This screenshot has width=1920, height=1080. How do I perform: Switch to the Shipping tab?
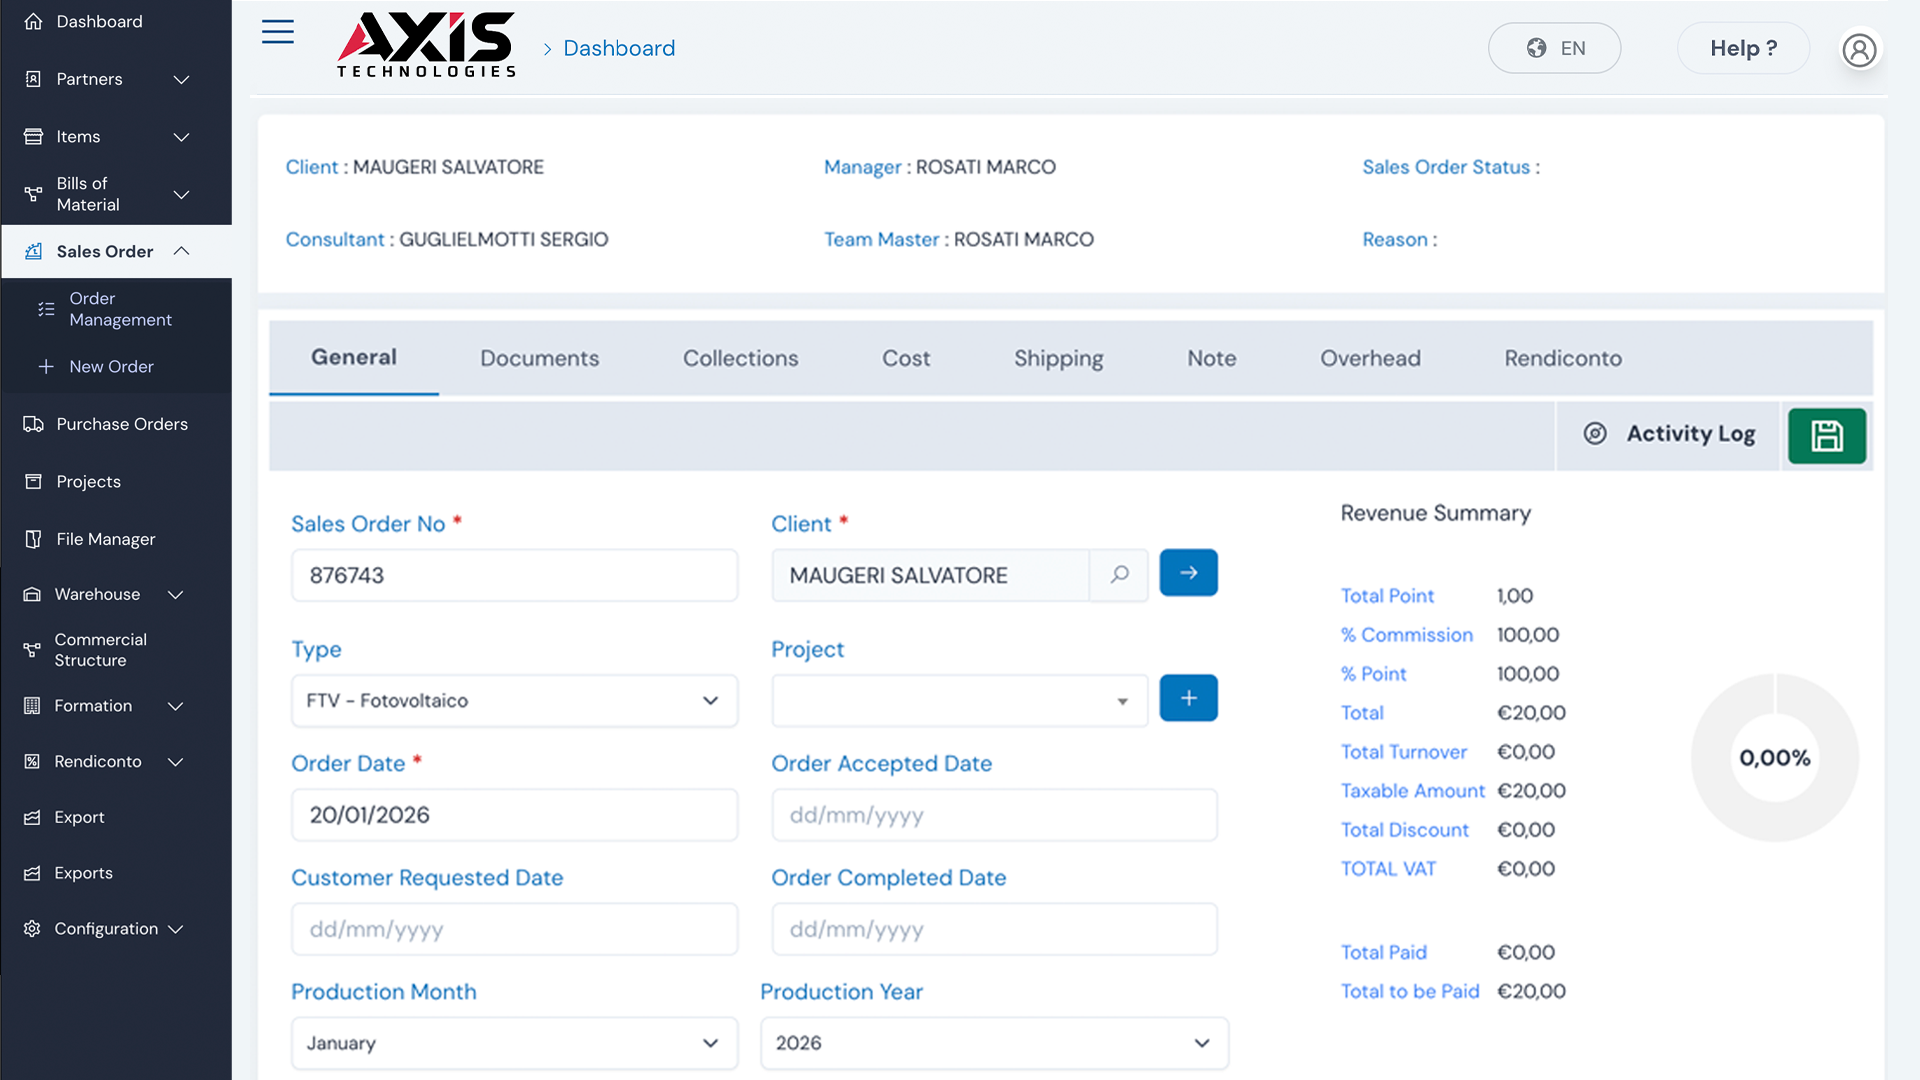(x=1058, y=358)
